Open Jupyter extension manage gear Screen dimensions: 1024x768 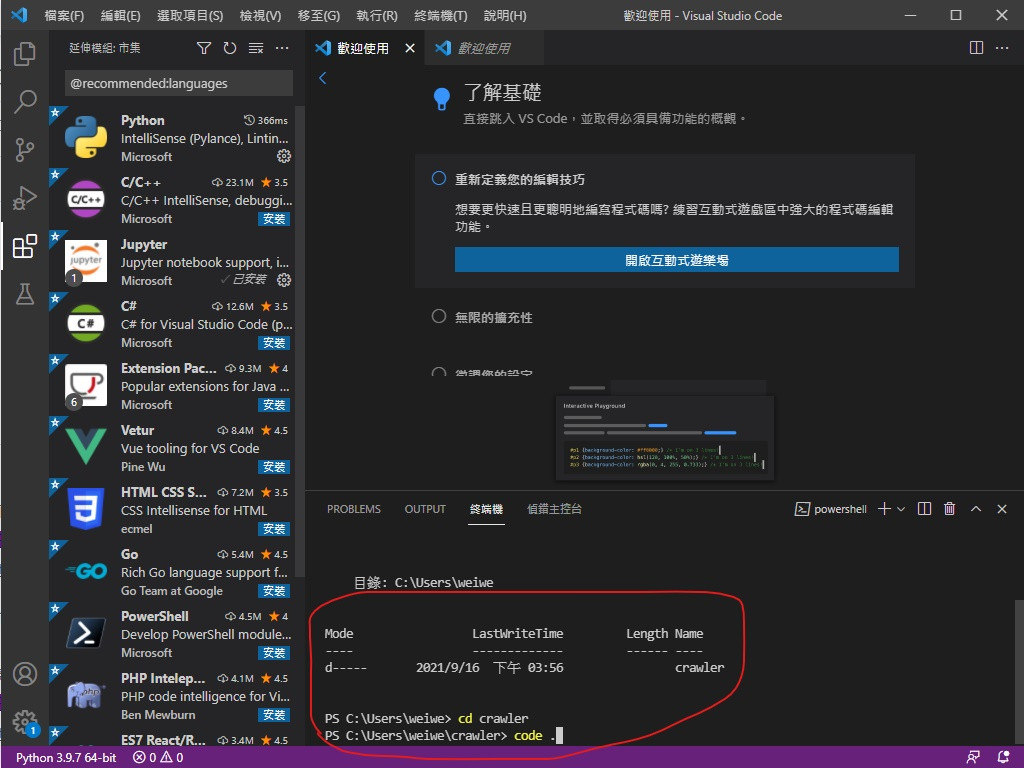tap(284, 280)
